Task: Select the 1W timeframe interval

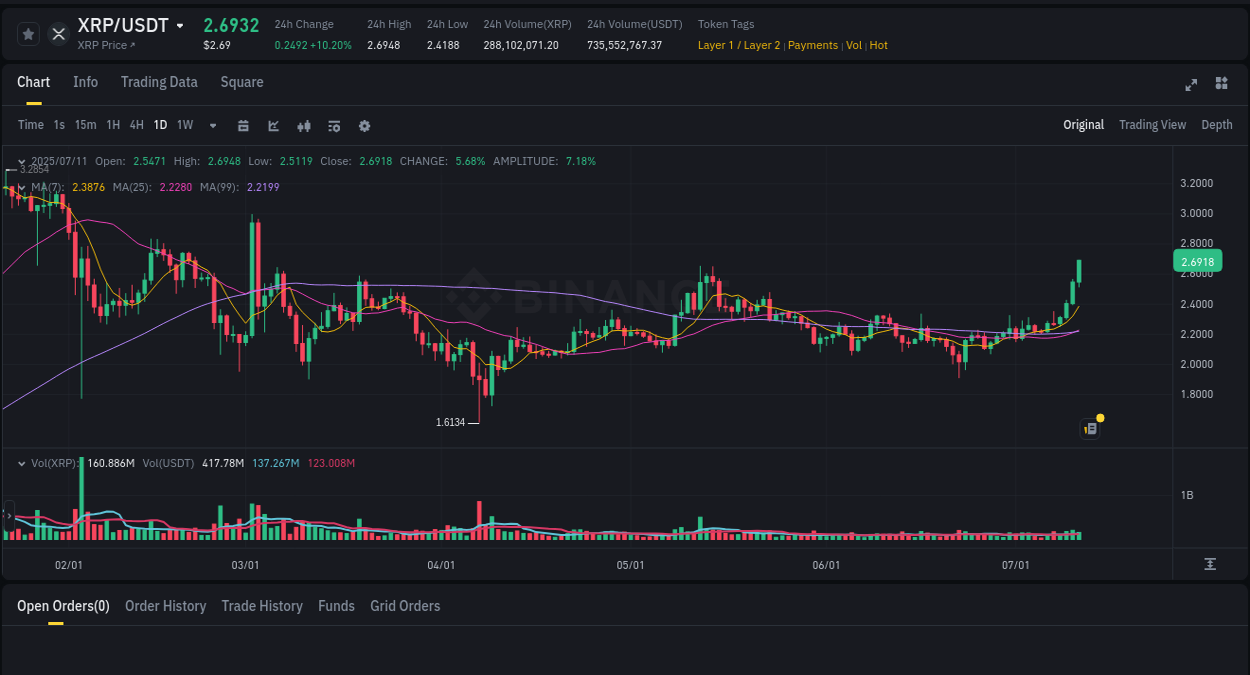Action: point(184,125)
